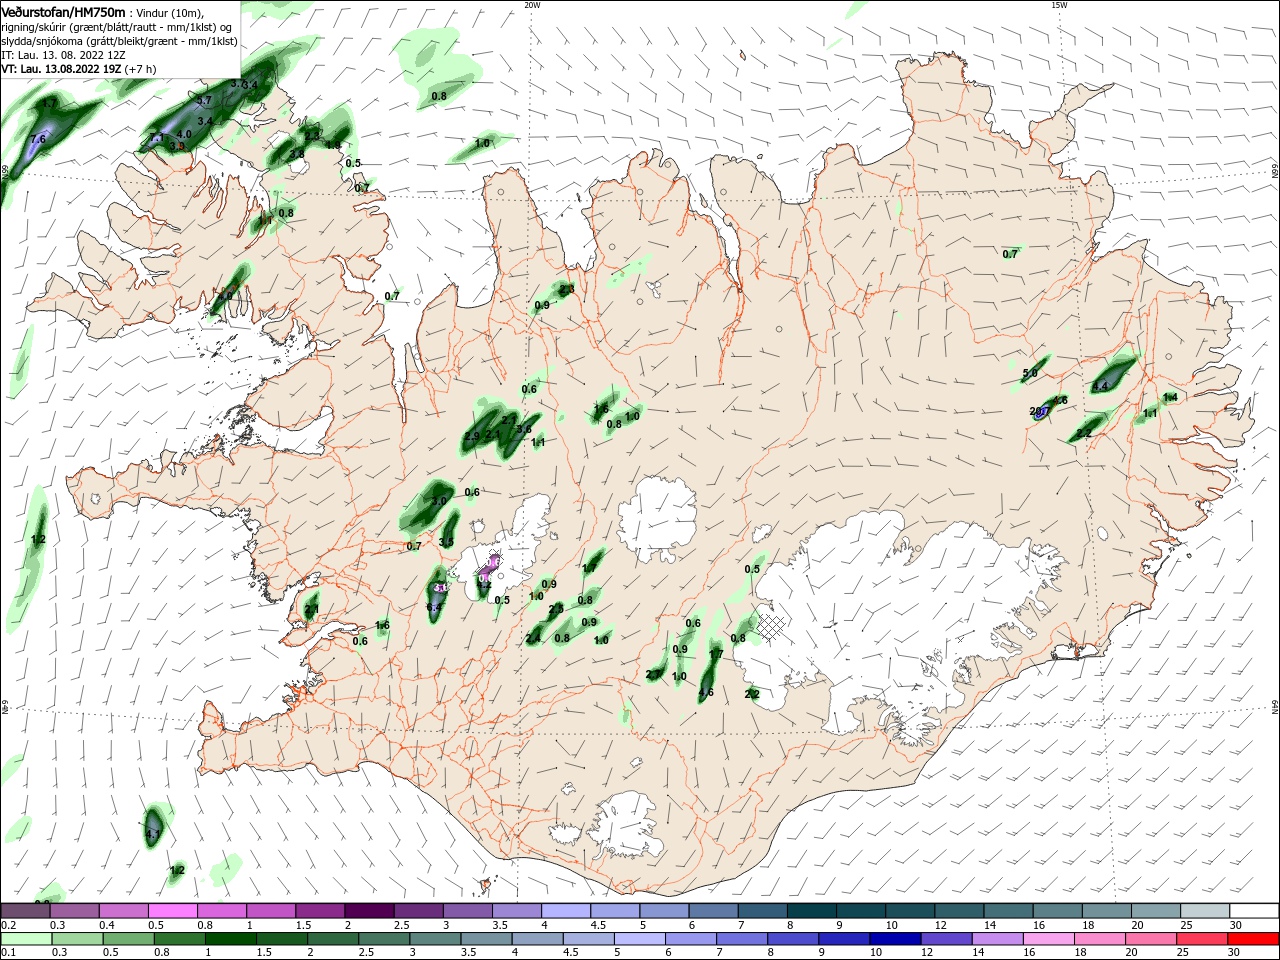The height and width of the screenshot is (960, 1280).
Task: Click the 15W longitude label
Action: coord(1059,5)
